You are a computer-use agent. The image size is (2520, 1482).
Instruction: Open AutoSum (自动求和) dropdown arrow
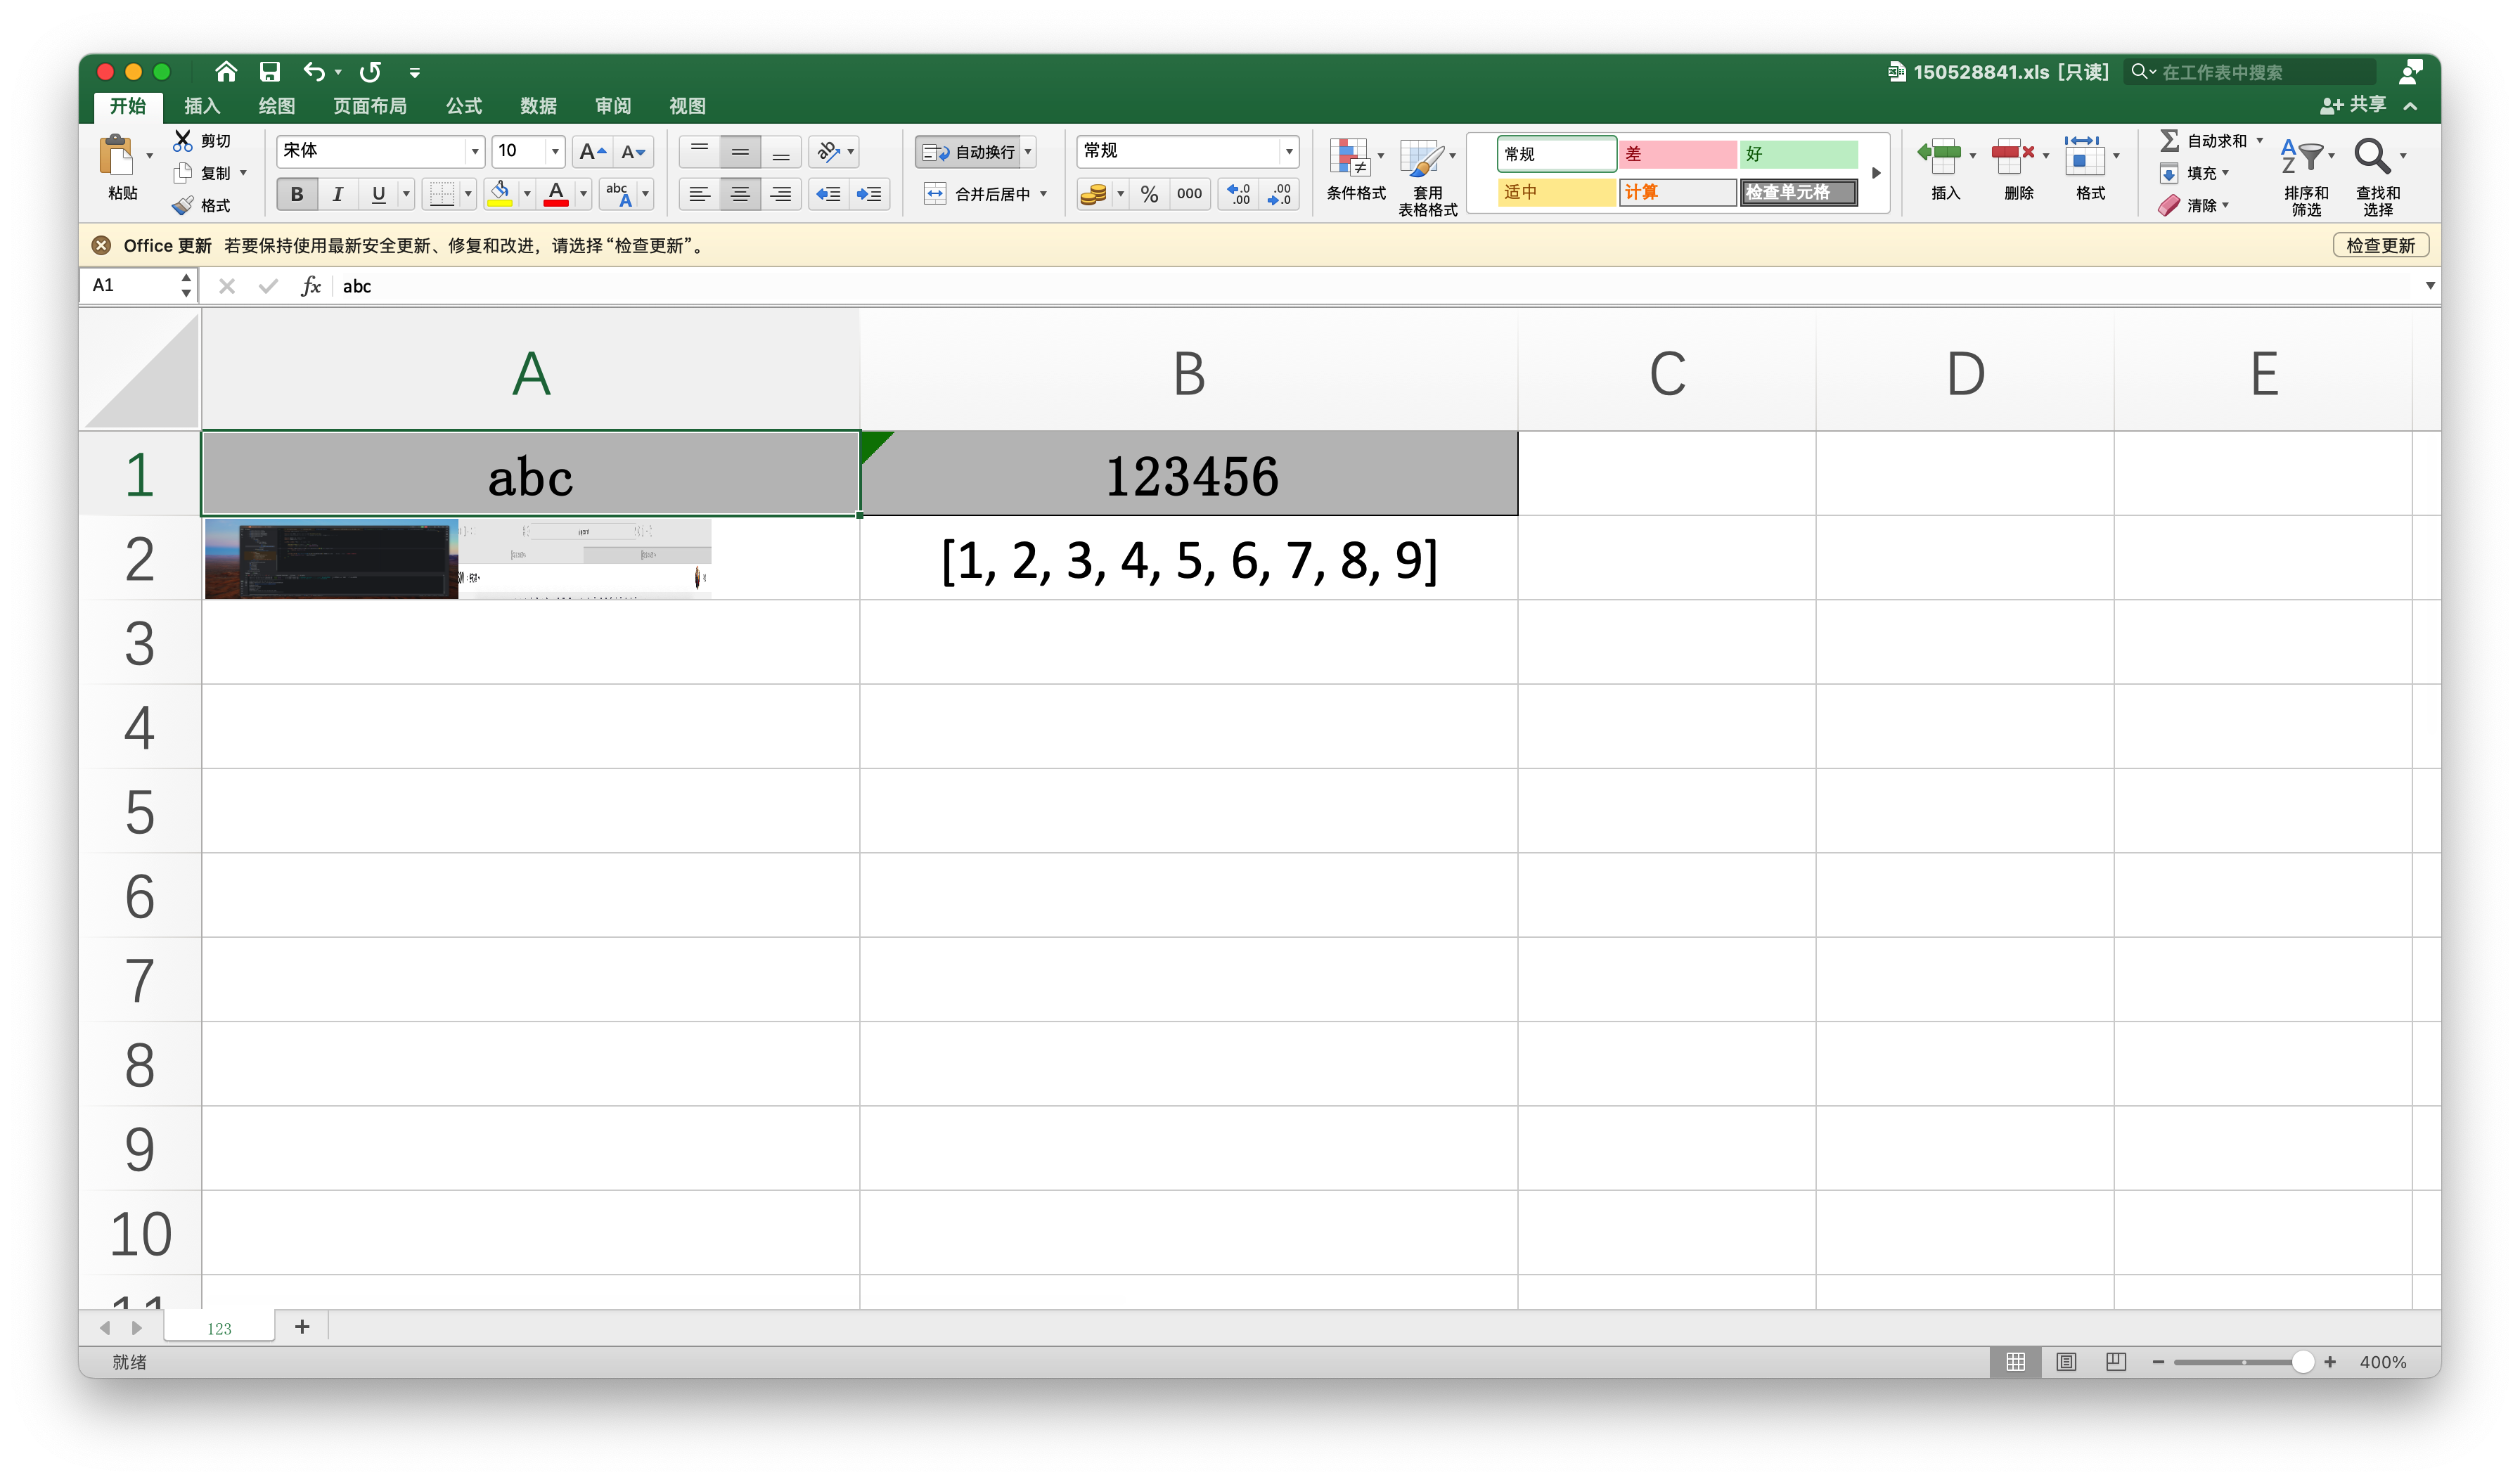(x=2259, y=141)
